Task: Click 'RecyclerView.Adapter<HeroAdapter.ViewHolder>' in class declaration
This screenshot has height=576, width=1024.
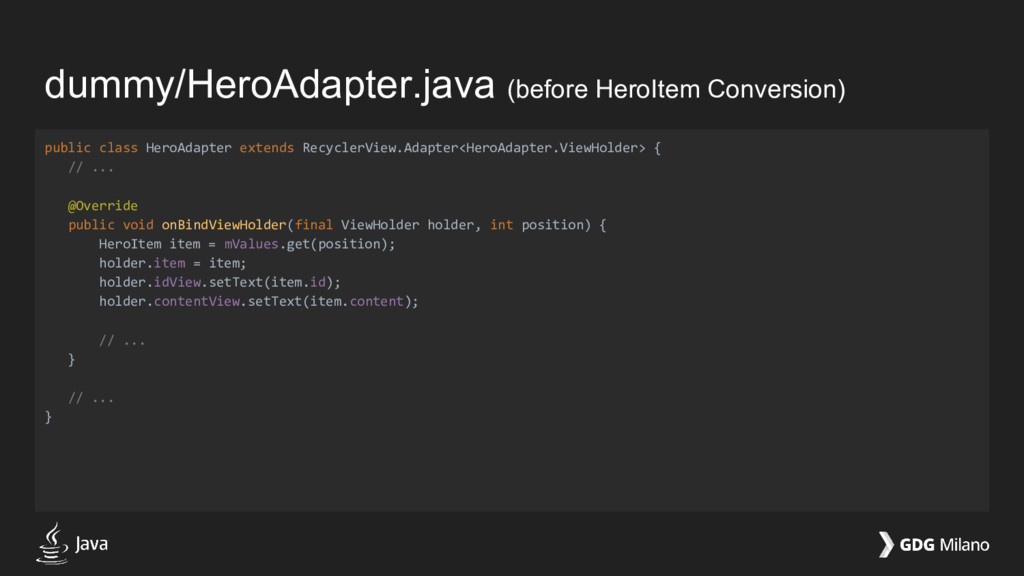Action: 473,148
